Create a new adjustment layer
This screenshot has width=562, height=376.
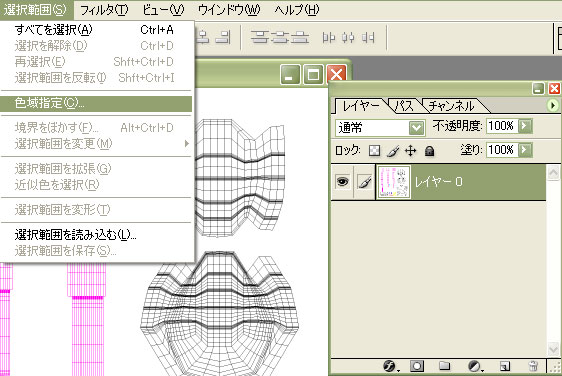(x=475, y=366)
